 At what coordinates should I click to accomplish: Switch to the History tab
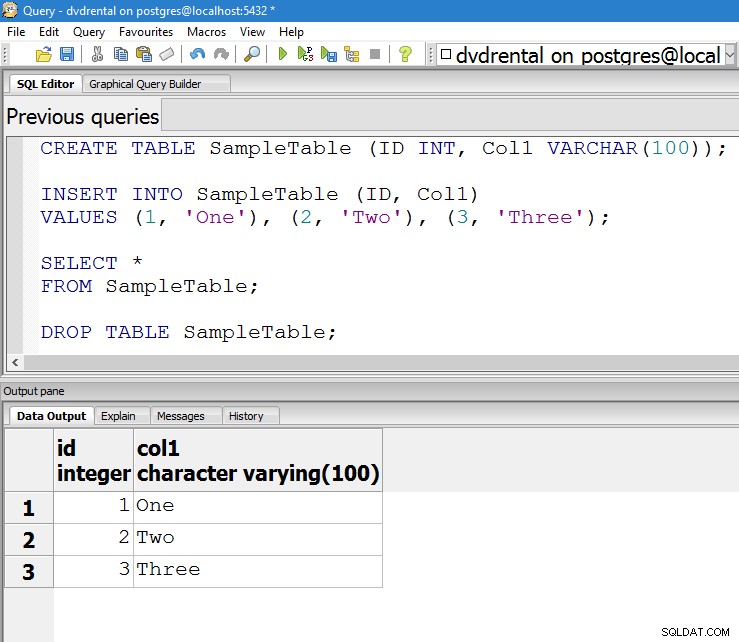pyautogui.click(x=251, y=416)
